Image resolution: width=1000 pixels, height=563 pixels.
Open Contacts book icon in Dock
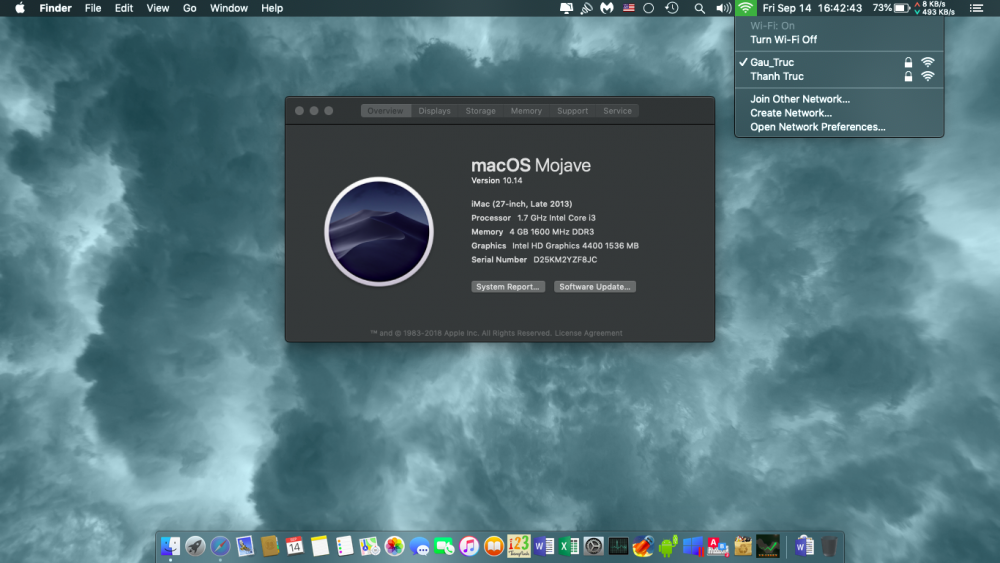270,546
